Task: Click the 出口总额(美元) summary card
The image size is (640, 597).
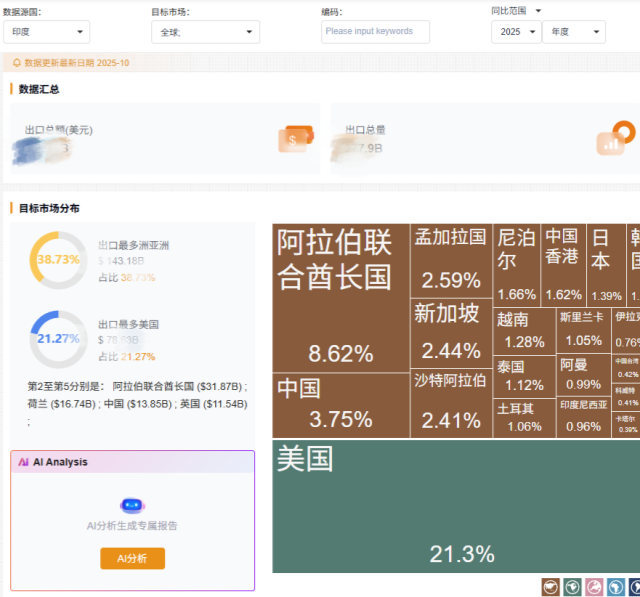Action: point(165,139)
